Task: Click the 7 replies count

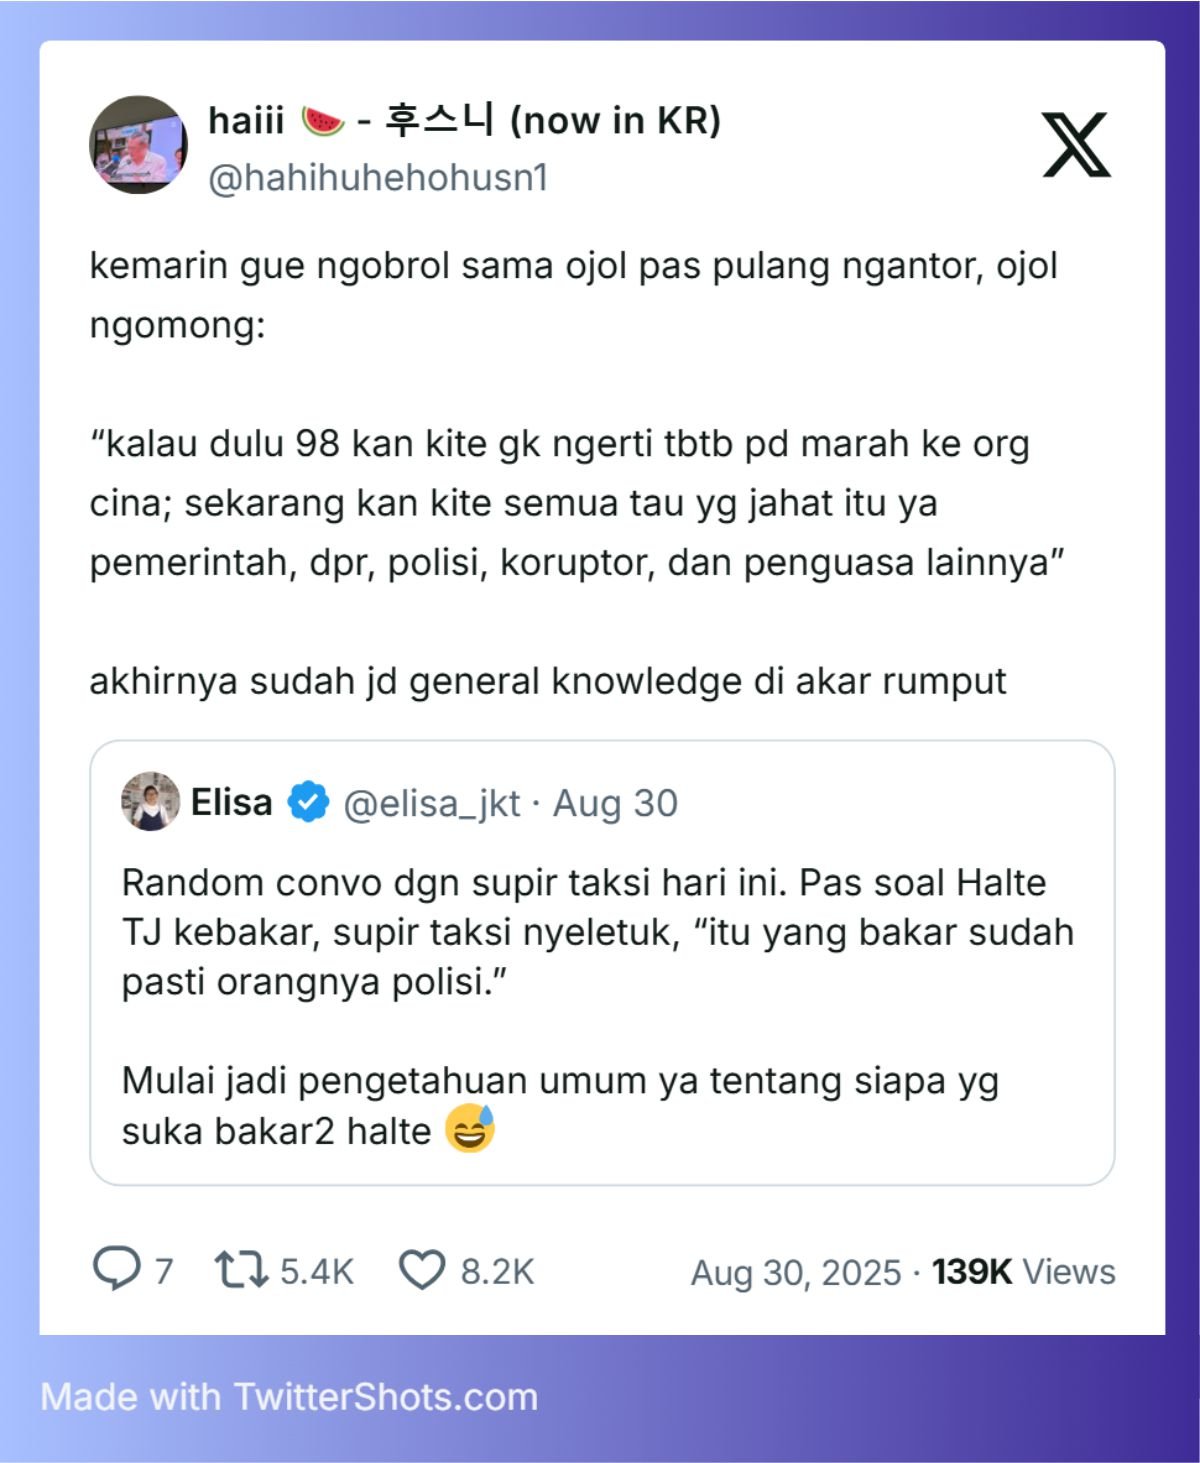Action: pos(164,1271)
